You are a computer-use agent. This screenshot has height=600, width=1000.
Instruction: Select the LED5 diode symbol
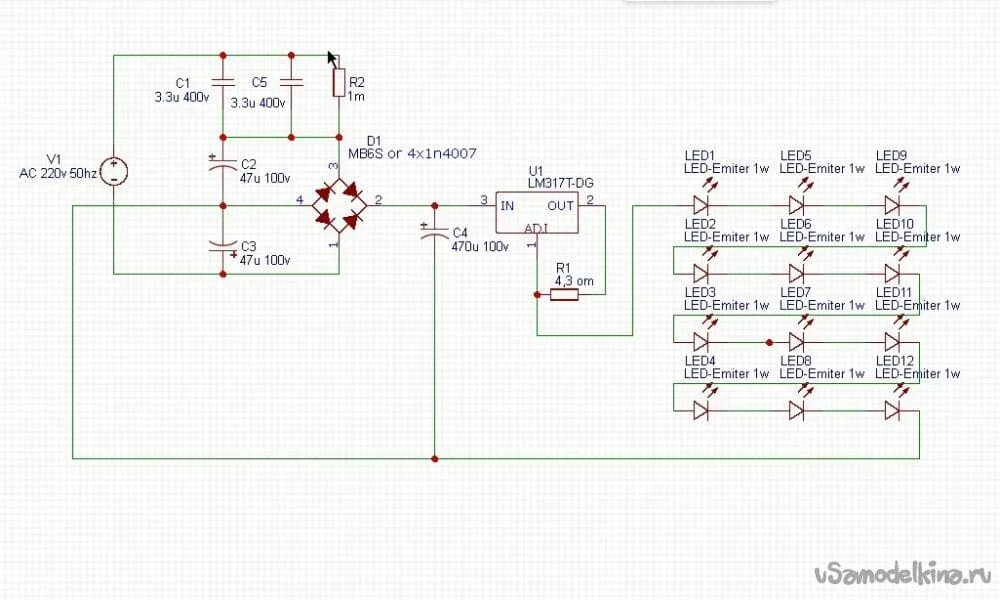pyautogui.click(x=797, y=205)
